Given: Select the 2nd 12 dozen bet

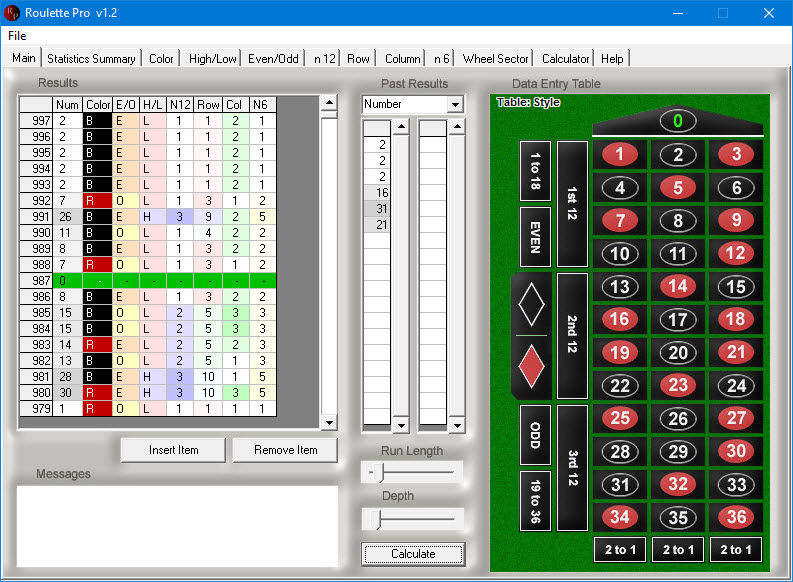Looking at the screenshot, I should [x=572, y=336].
